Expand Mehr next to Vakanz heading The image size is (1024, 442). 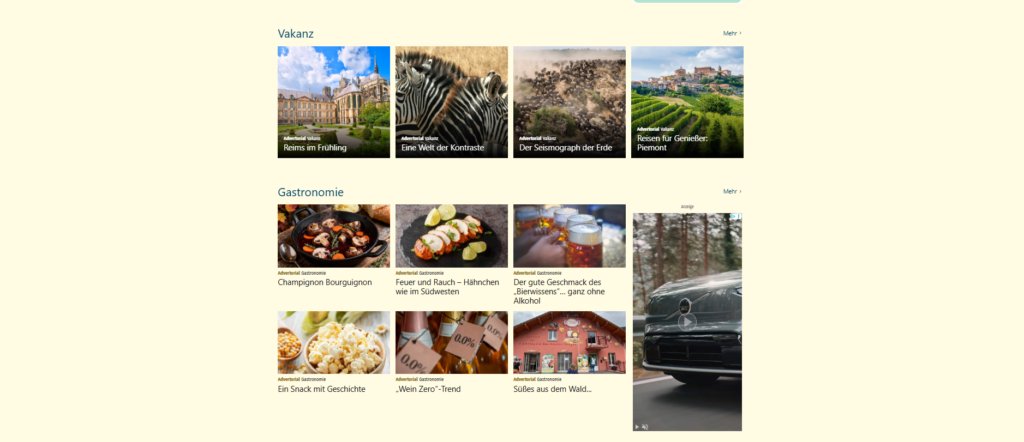coord(732,33)
